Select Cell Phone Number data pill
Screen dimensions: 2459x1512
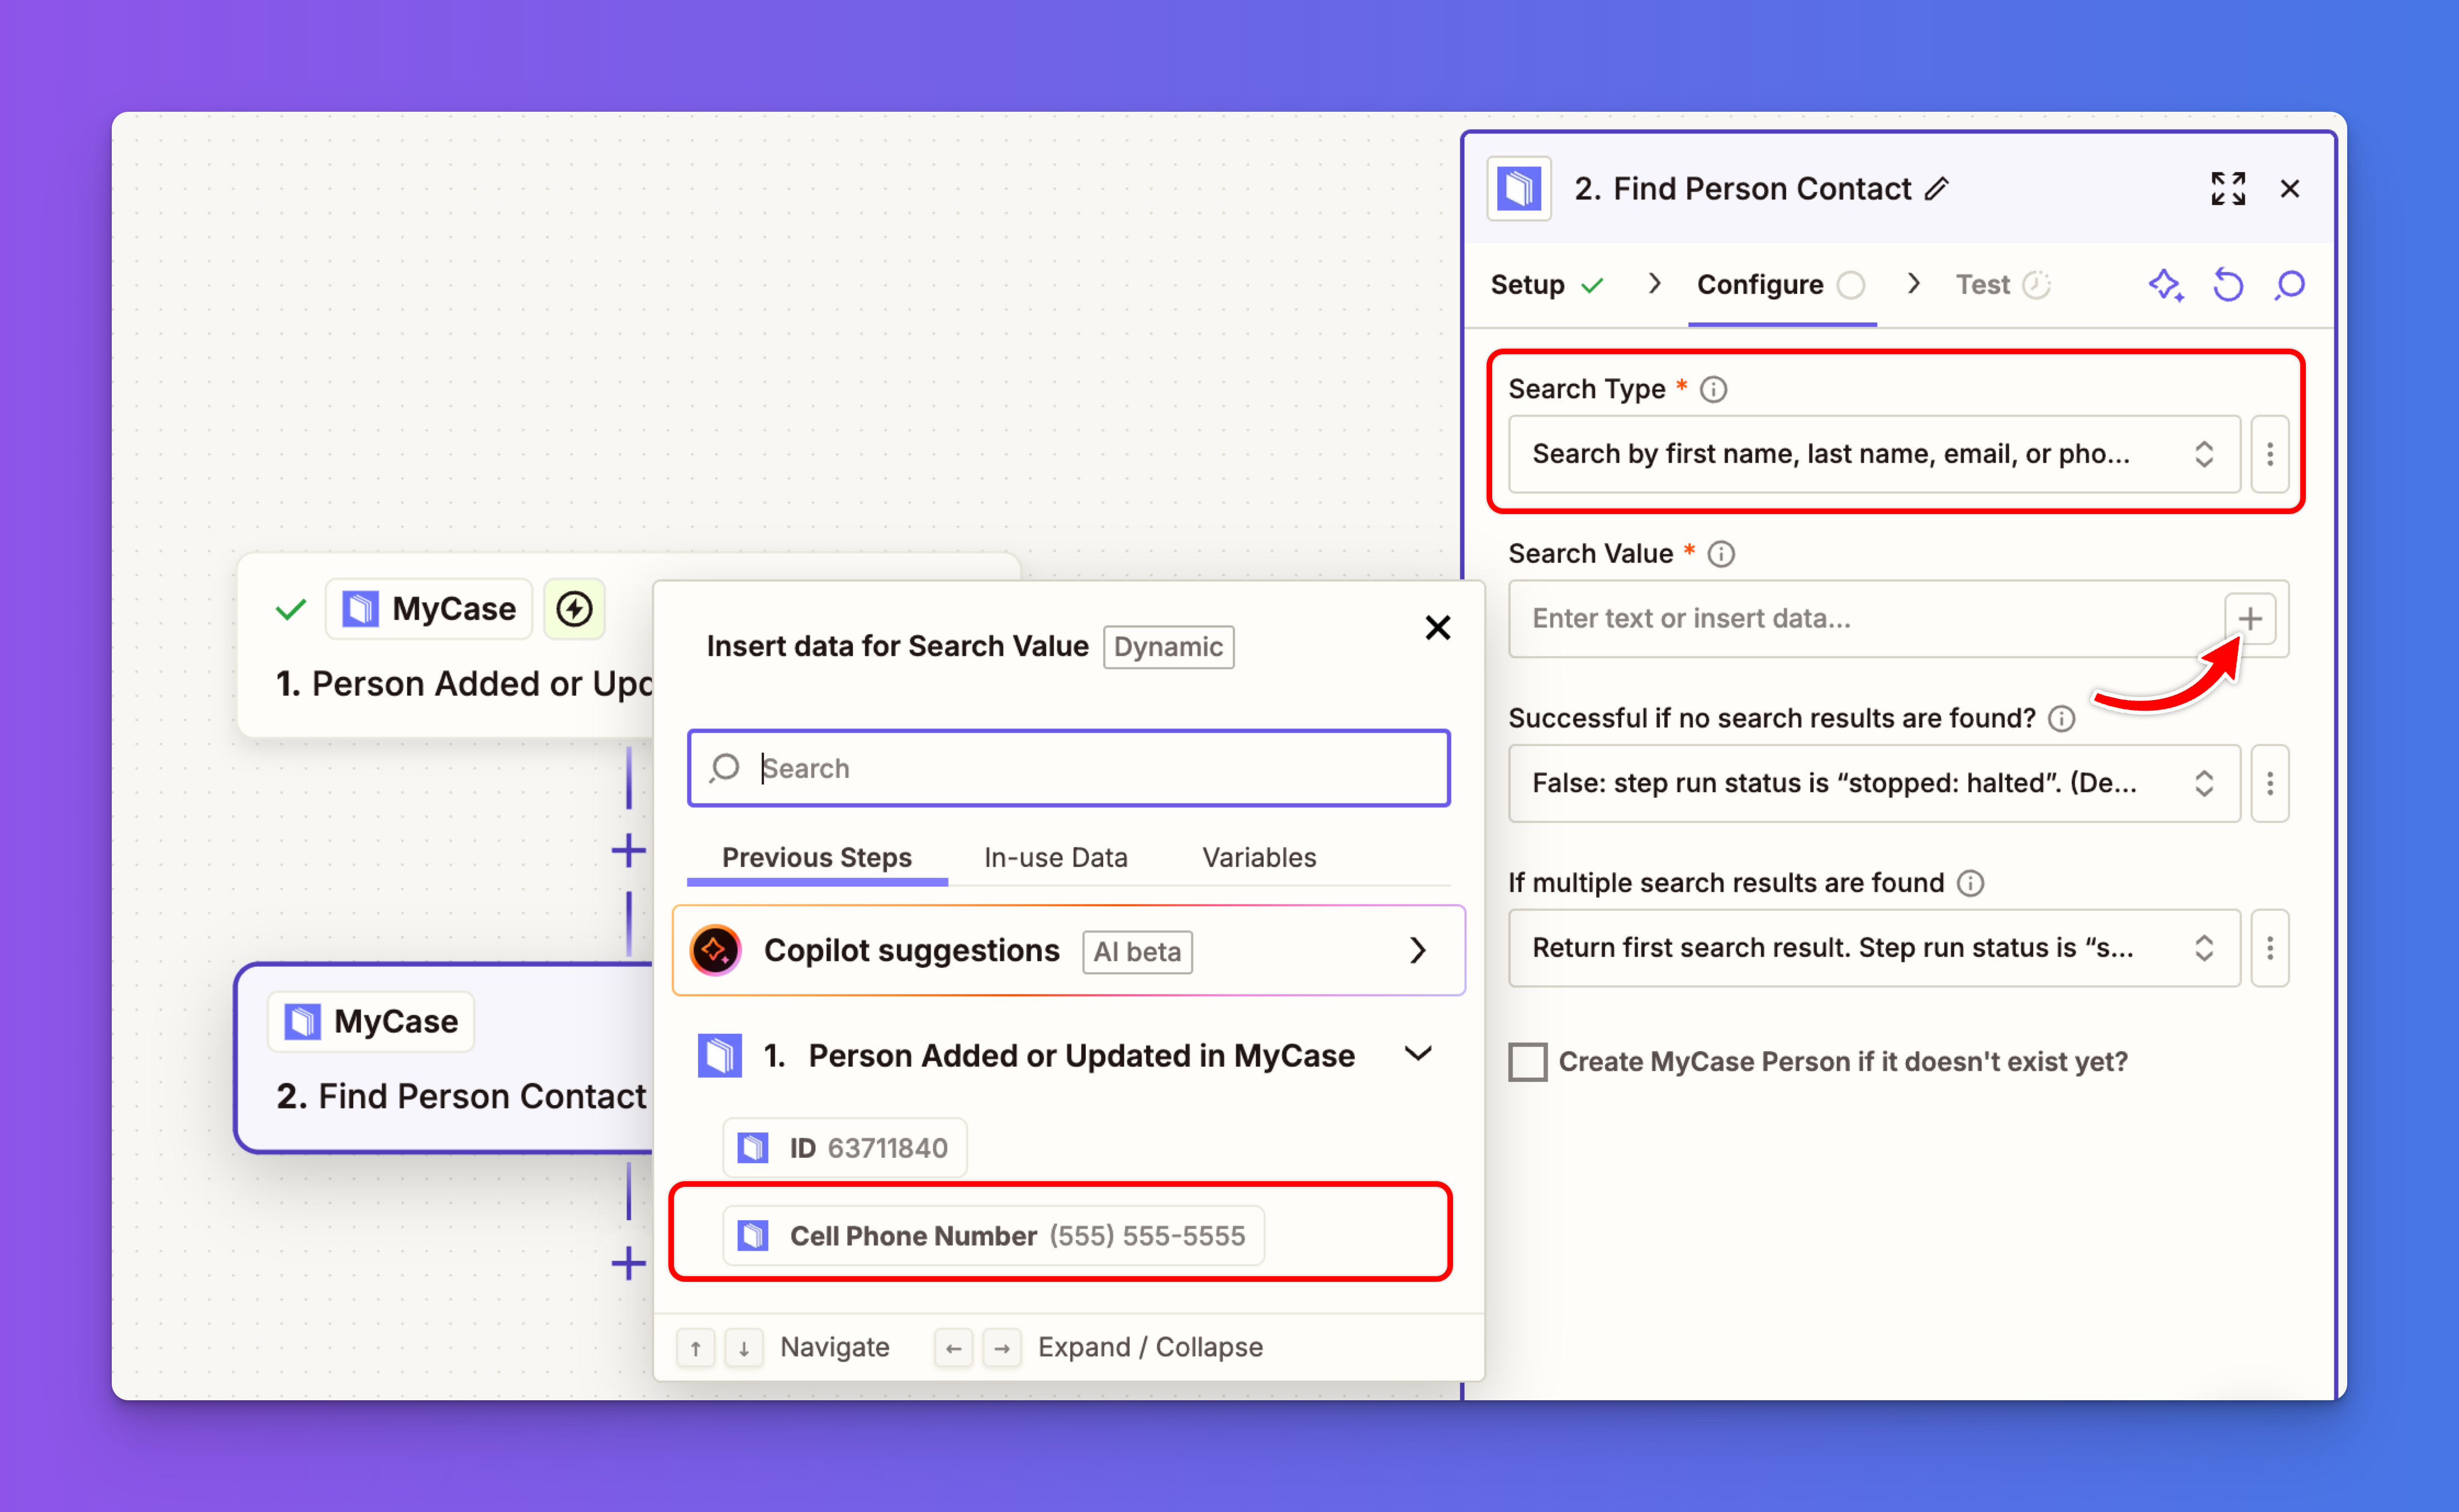(x=993, y=1235)
